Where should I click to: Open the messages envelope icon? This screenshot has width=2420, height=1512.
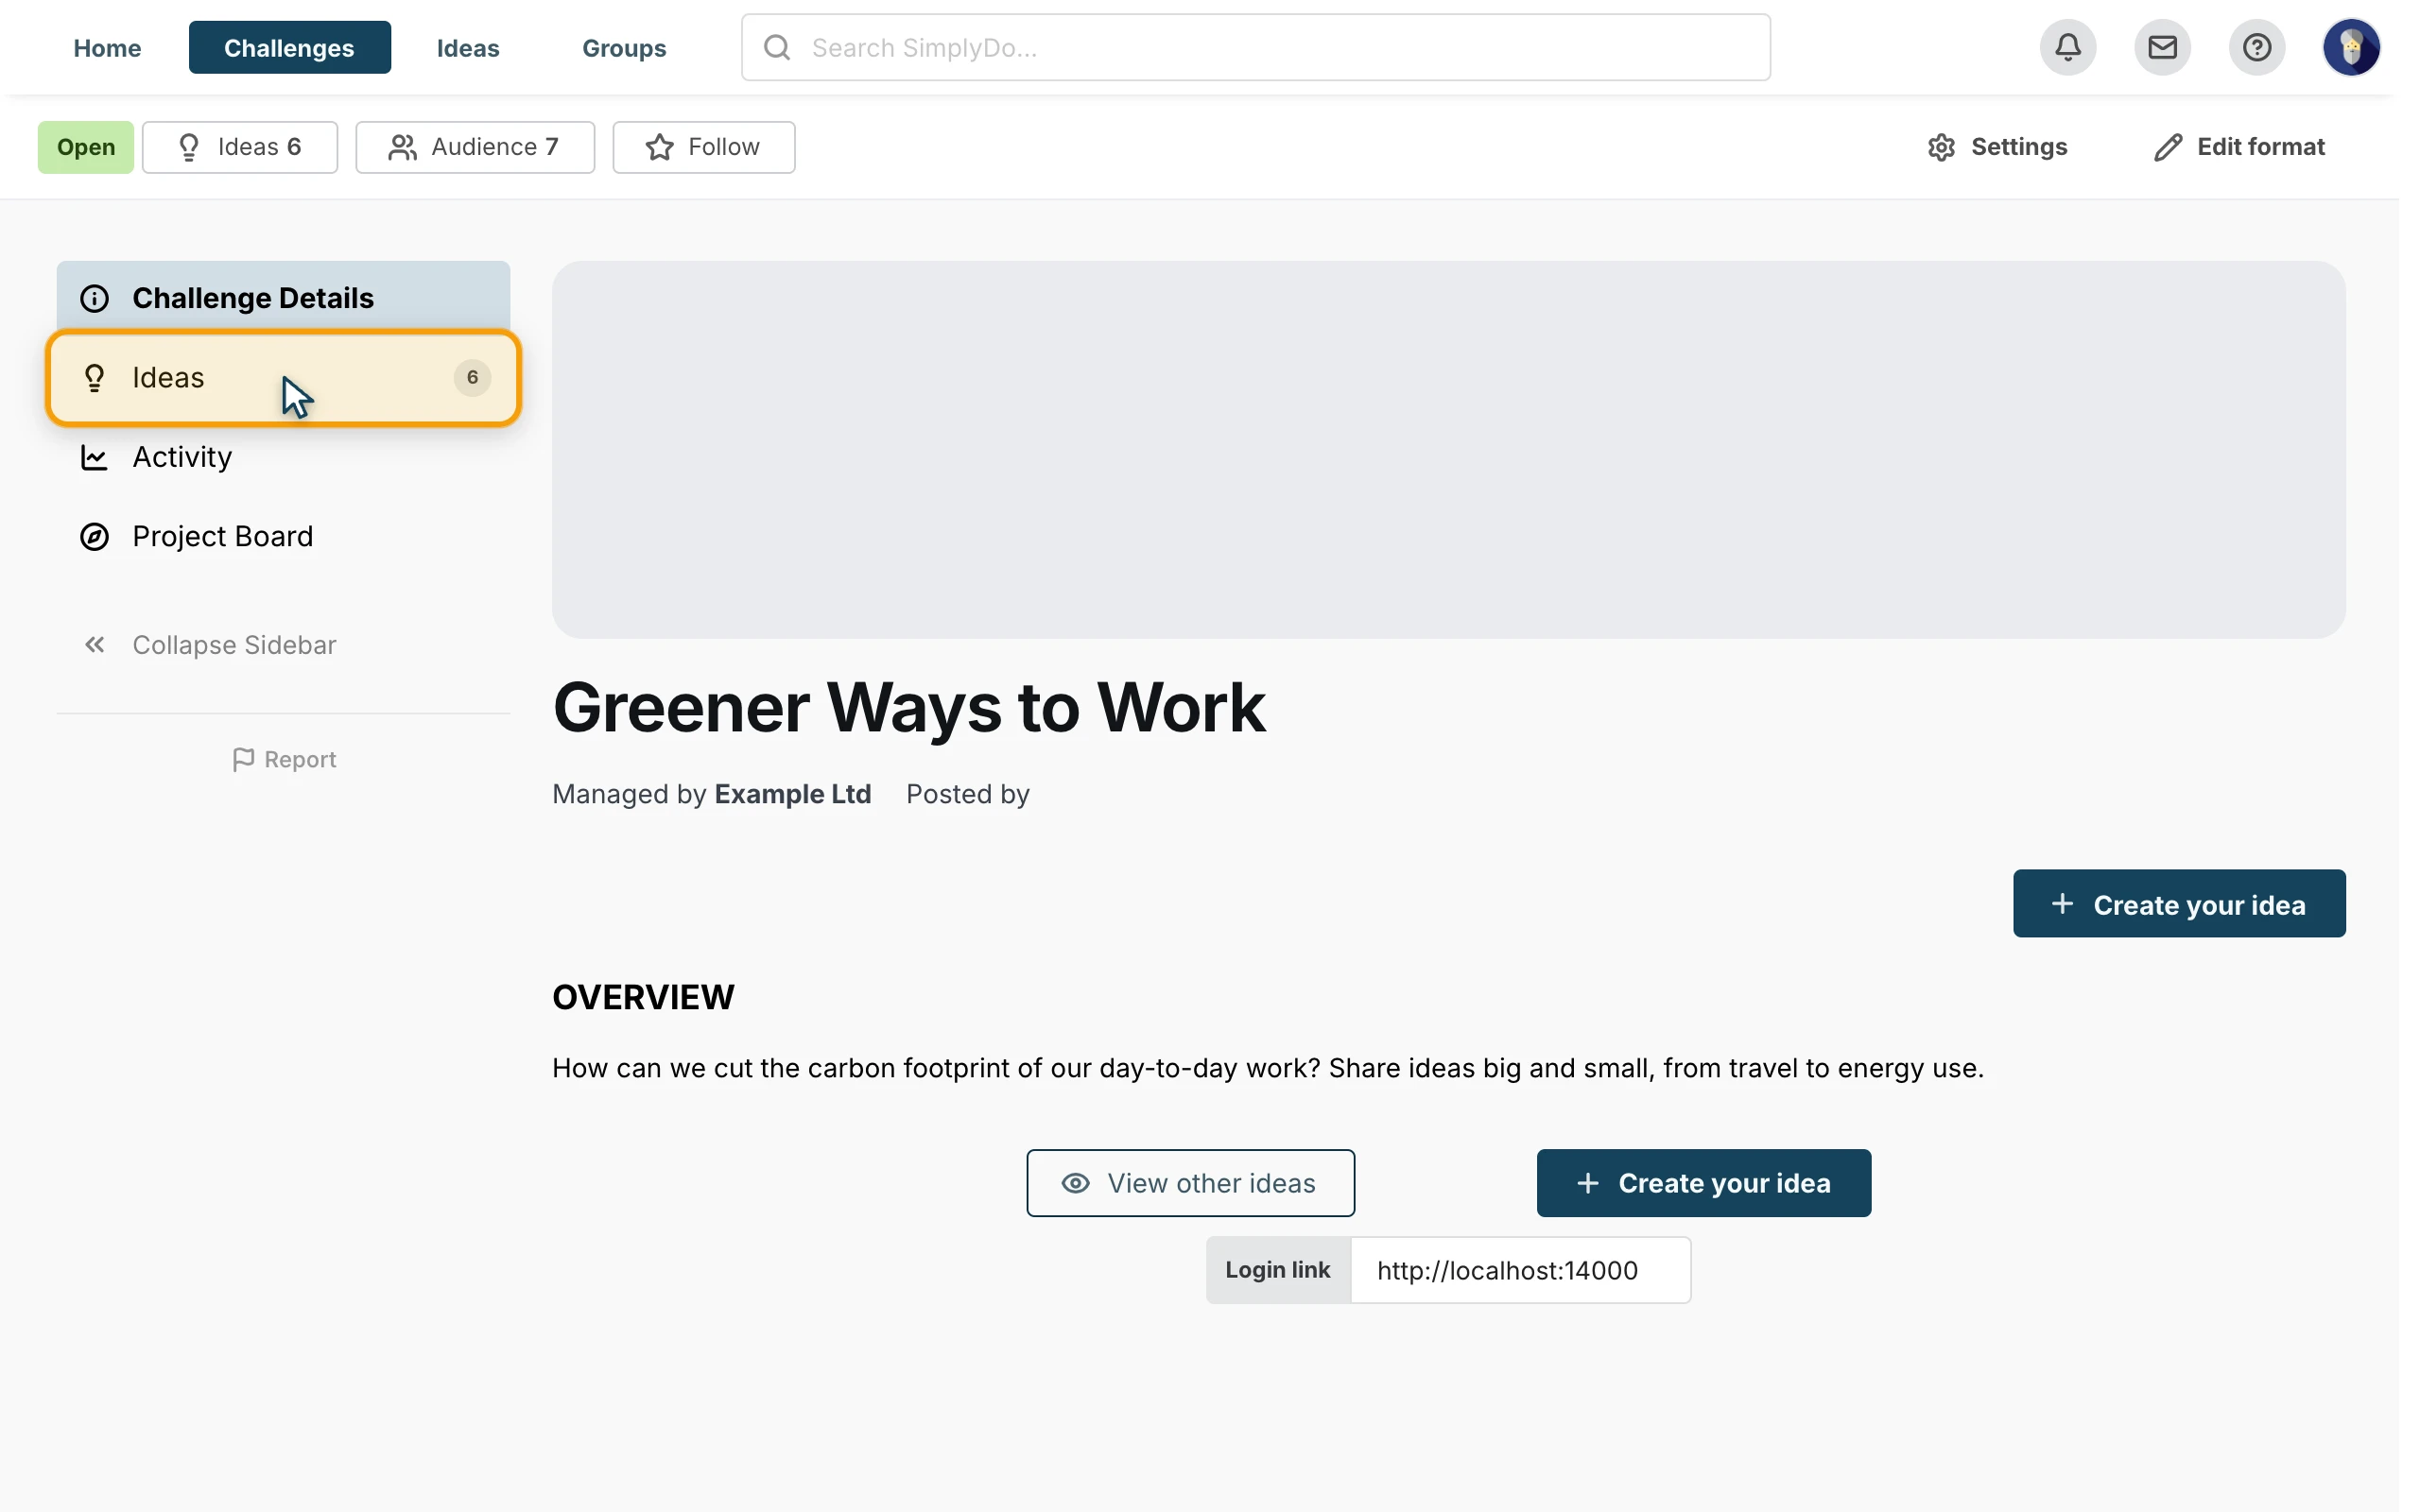[x=2161, y=47]
